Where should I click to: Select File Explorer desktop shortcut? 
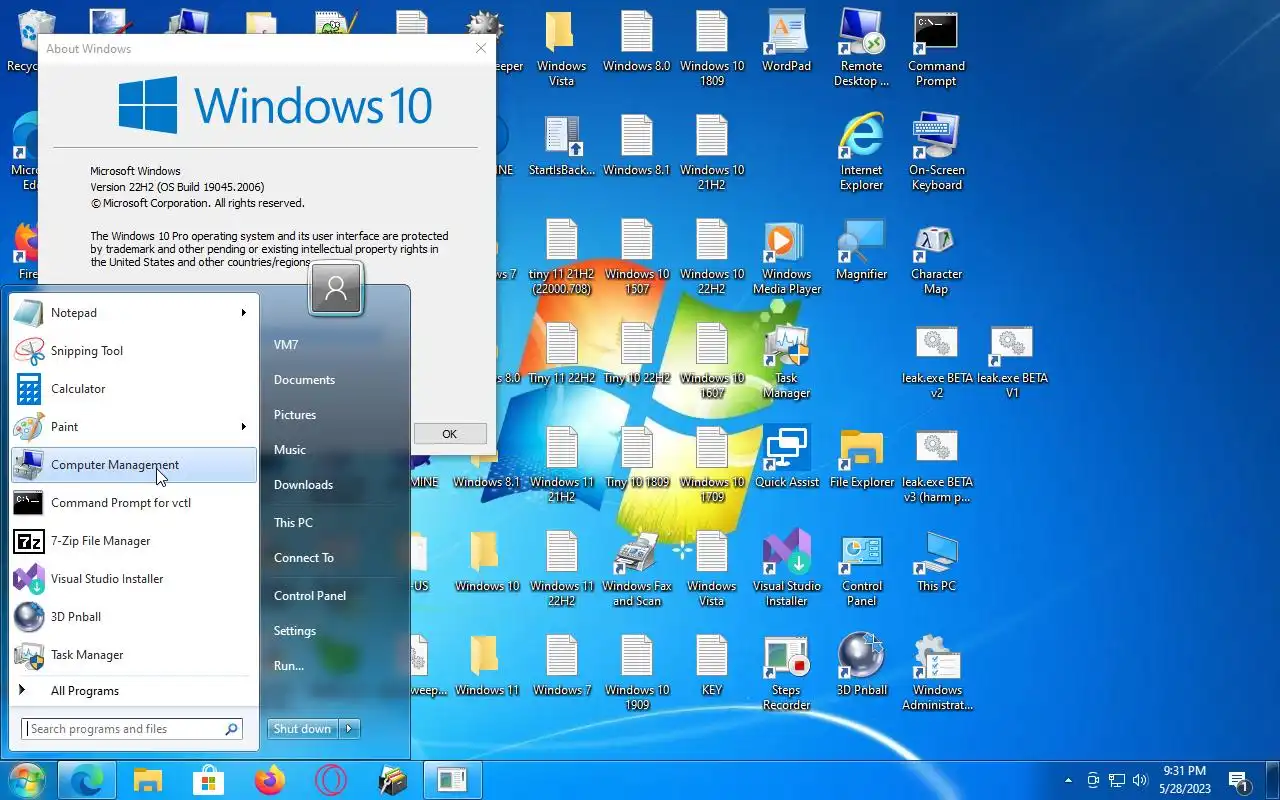(x=861, y=458)
